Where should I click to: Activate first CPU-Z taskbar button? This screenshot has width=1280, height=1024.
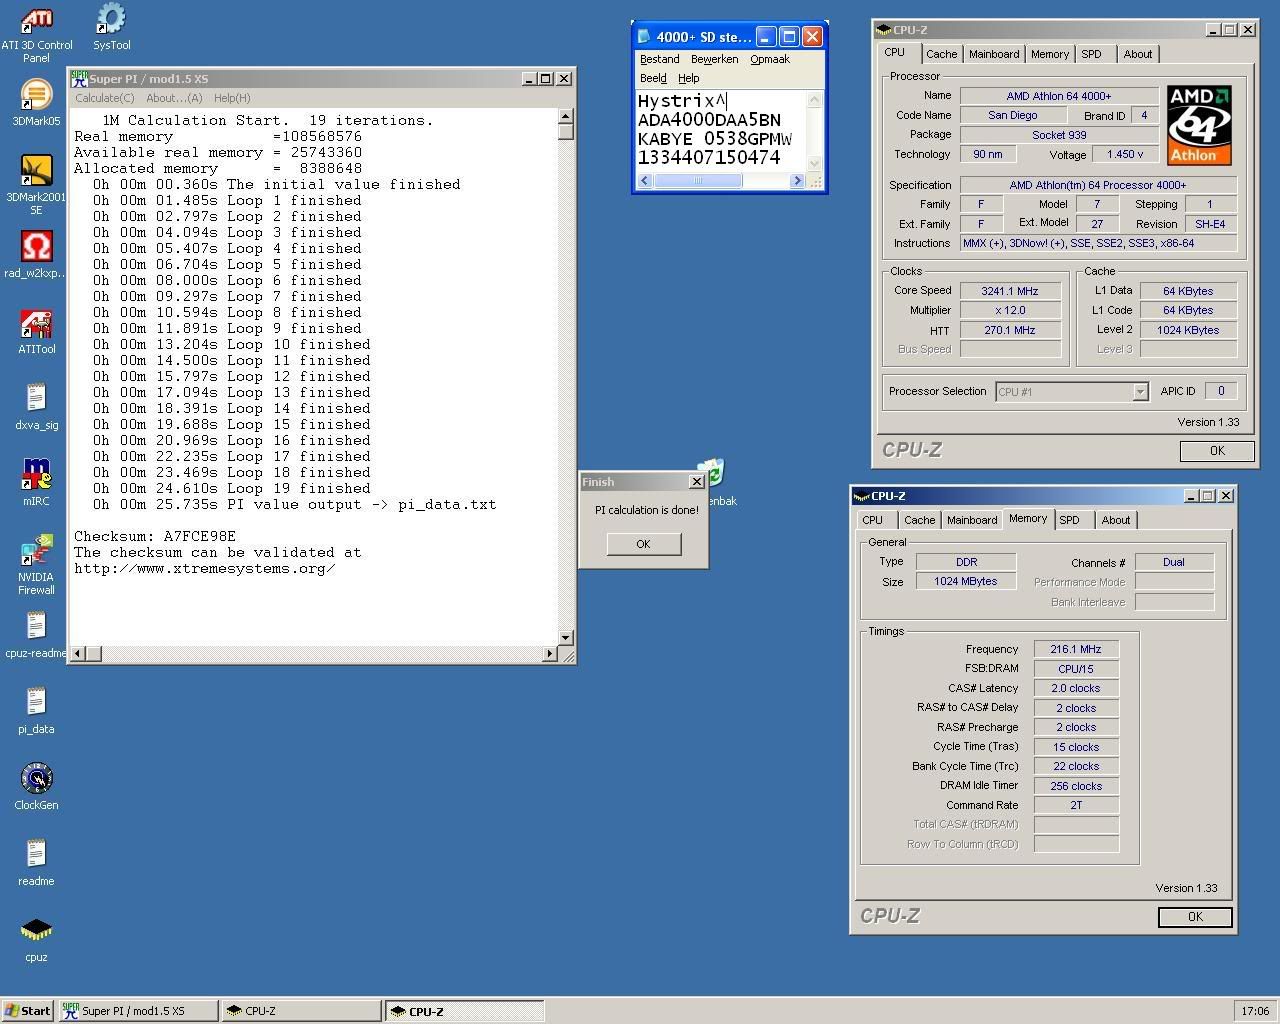302,1011
